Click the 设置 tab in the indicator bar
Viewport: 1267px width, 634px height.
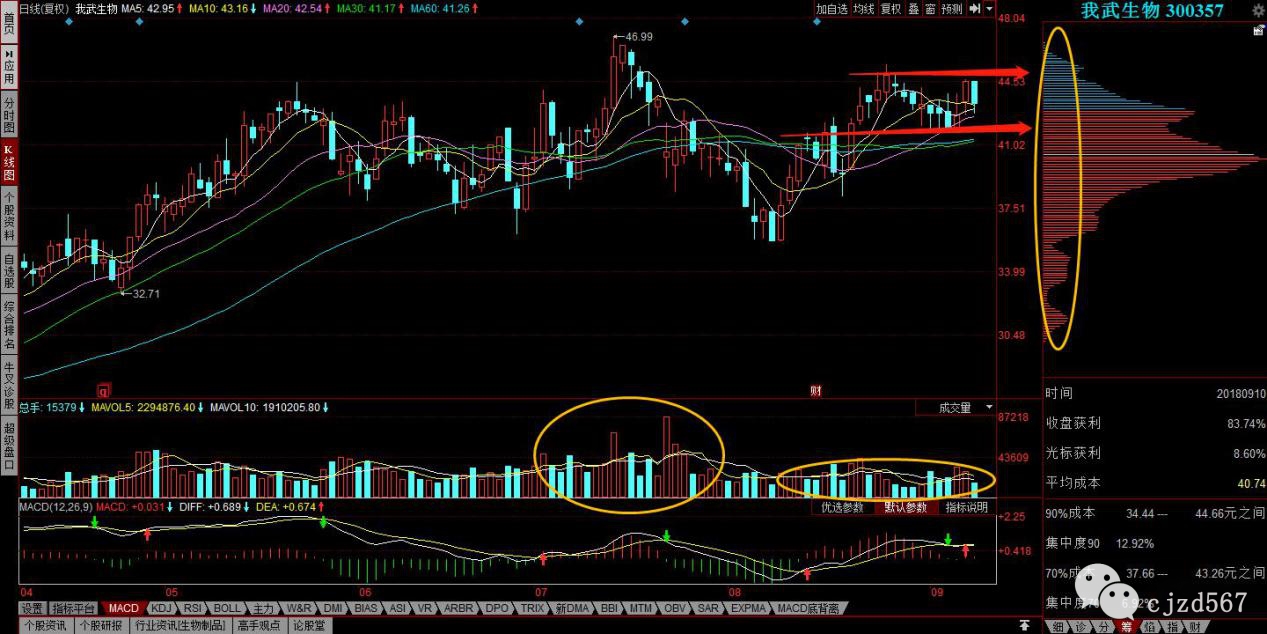(32, 608)
